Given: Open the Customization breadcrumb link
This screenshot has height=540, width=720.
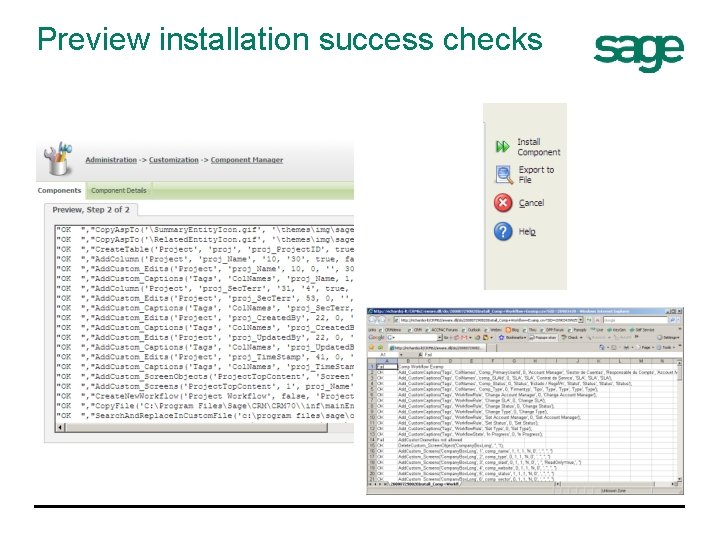Looking at the screenshot, I should [174, 160].
